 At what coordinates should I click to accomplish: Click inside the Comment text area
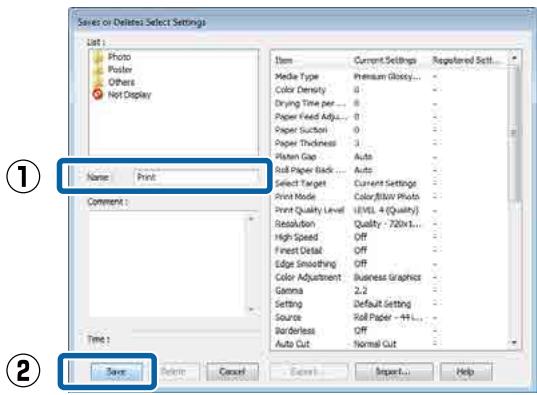[x=168, y=264]
